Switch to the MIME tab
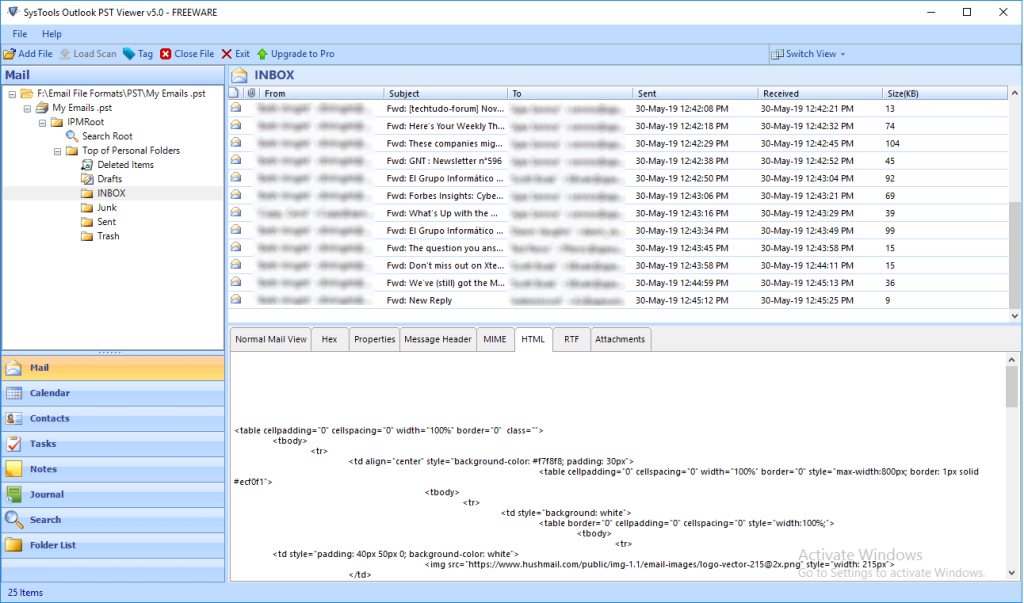The height and width of the screenshot is (603, 1024). [494, 340]
